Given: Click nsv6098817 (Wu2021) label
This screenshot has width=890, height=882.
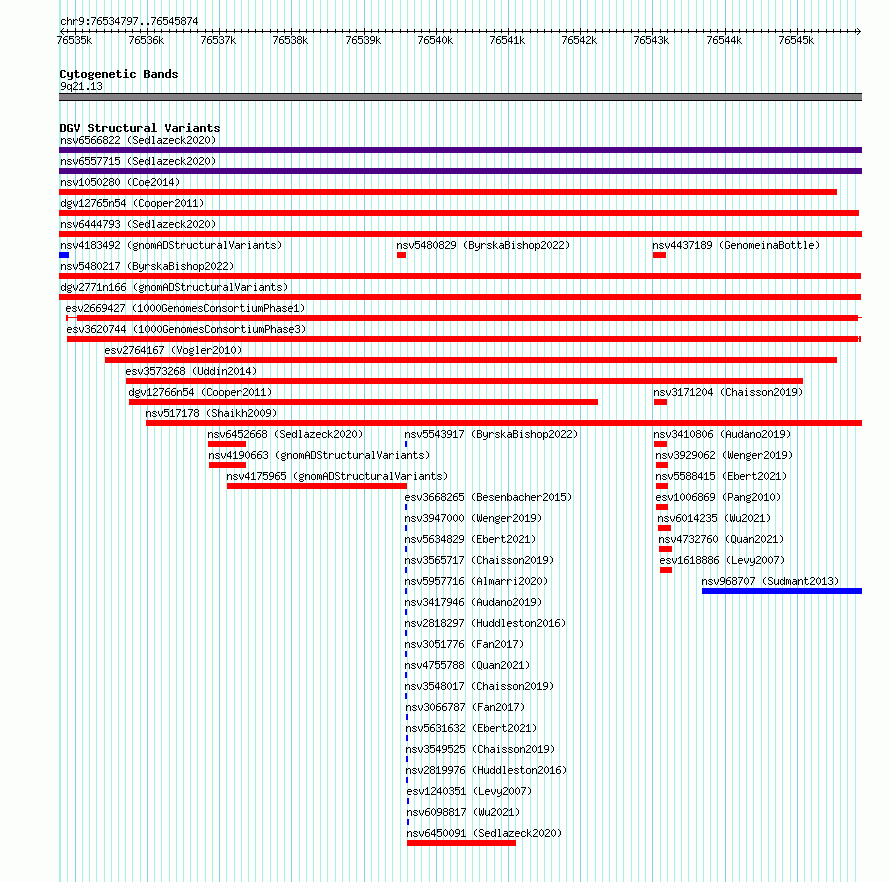Looking at the screenshot, I should tap(464, 812).
